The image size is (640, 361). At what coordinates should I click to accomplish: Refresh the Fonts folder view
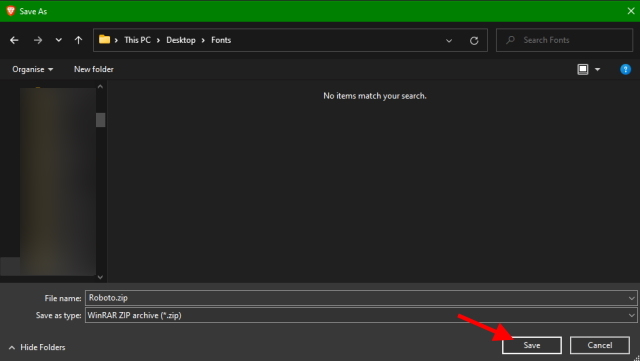(474, 40)
